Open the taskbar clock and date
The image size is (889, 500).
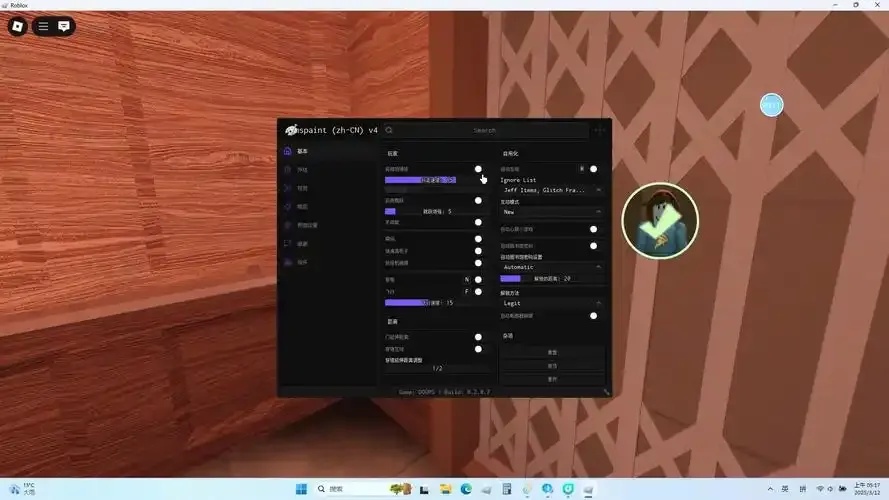867,489
